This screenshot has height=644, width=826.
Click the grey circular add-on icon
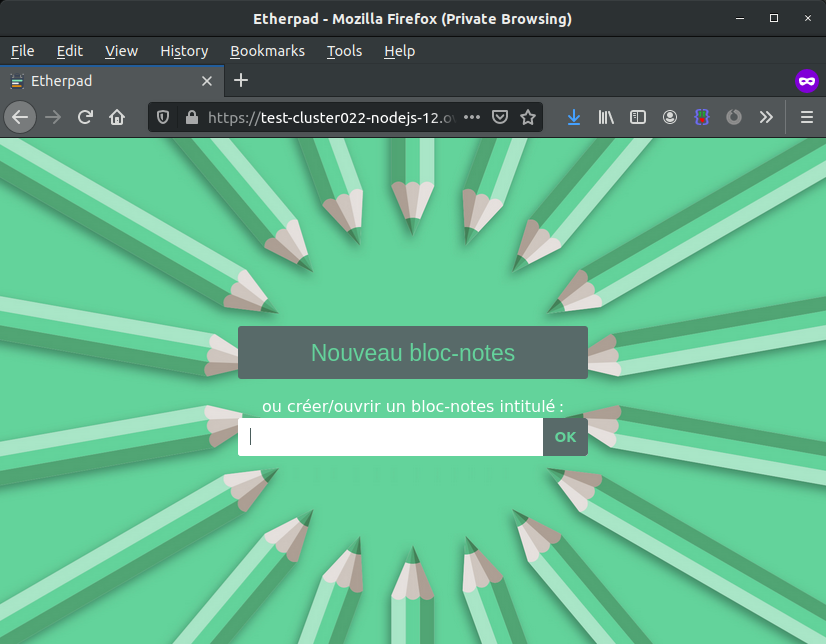point(734,117)
